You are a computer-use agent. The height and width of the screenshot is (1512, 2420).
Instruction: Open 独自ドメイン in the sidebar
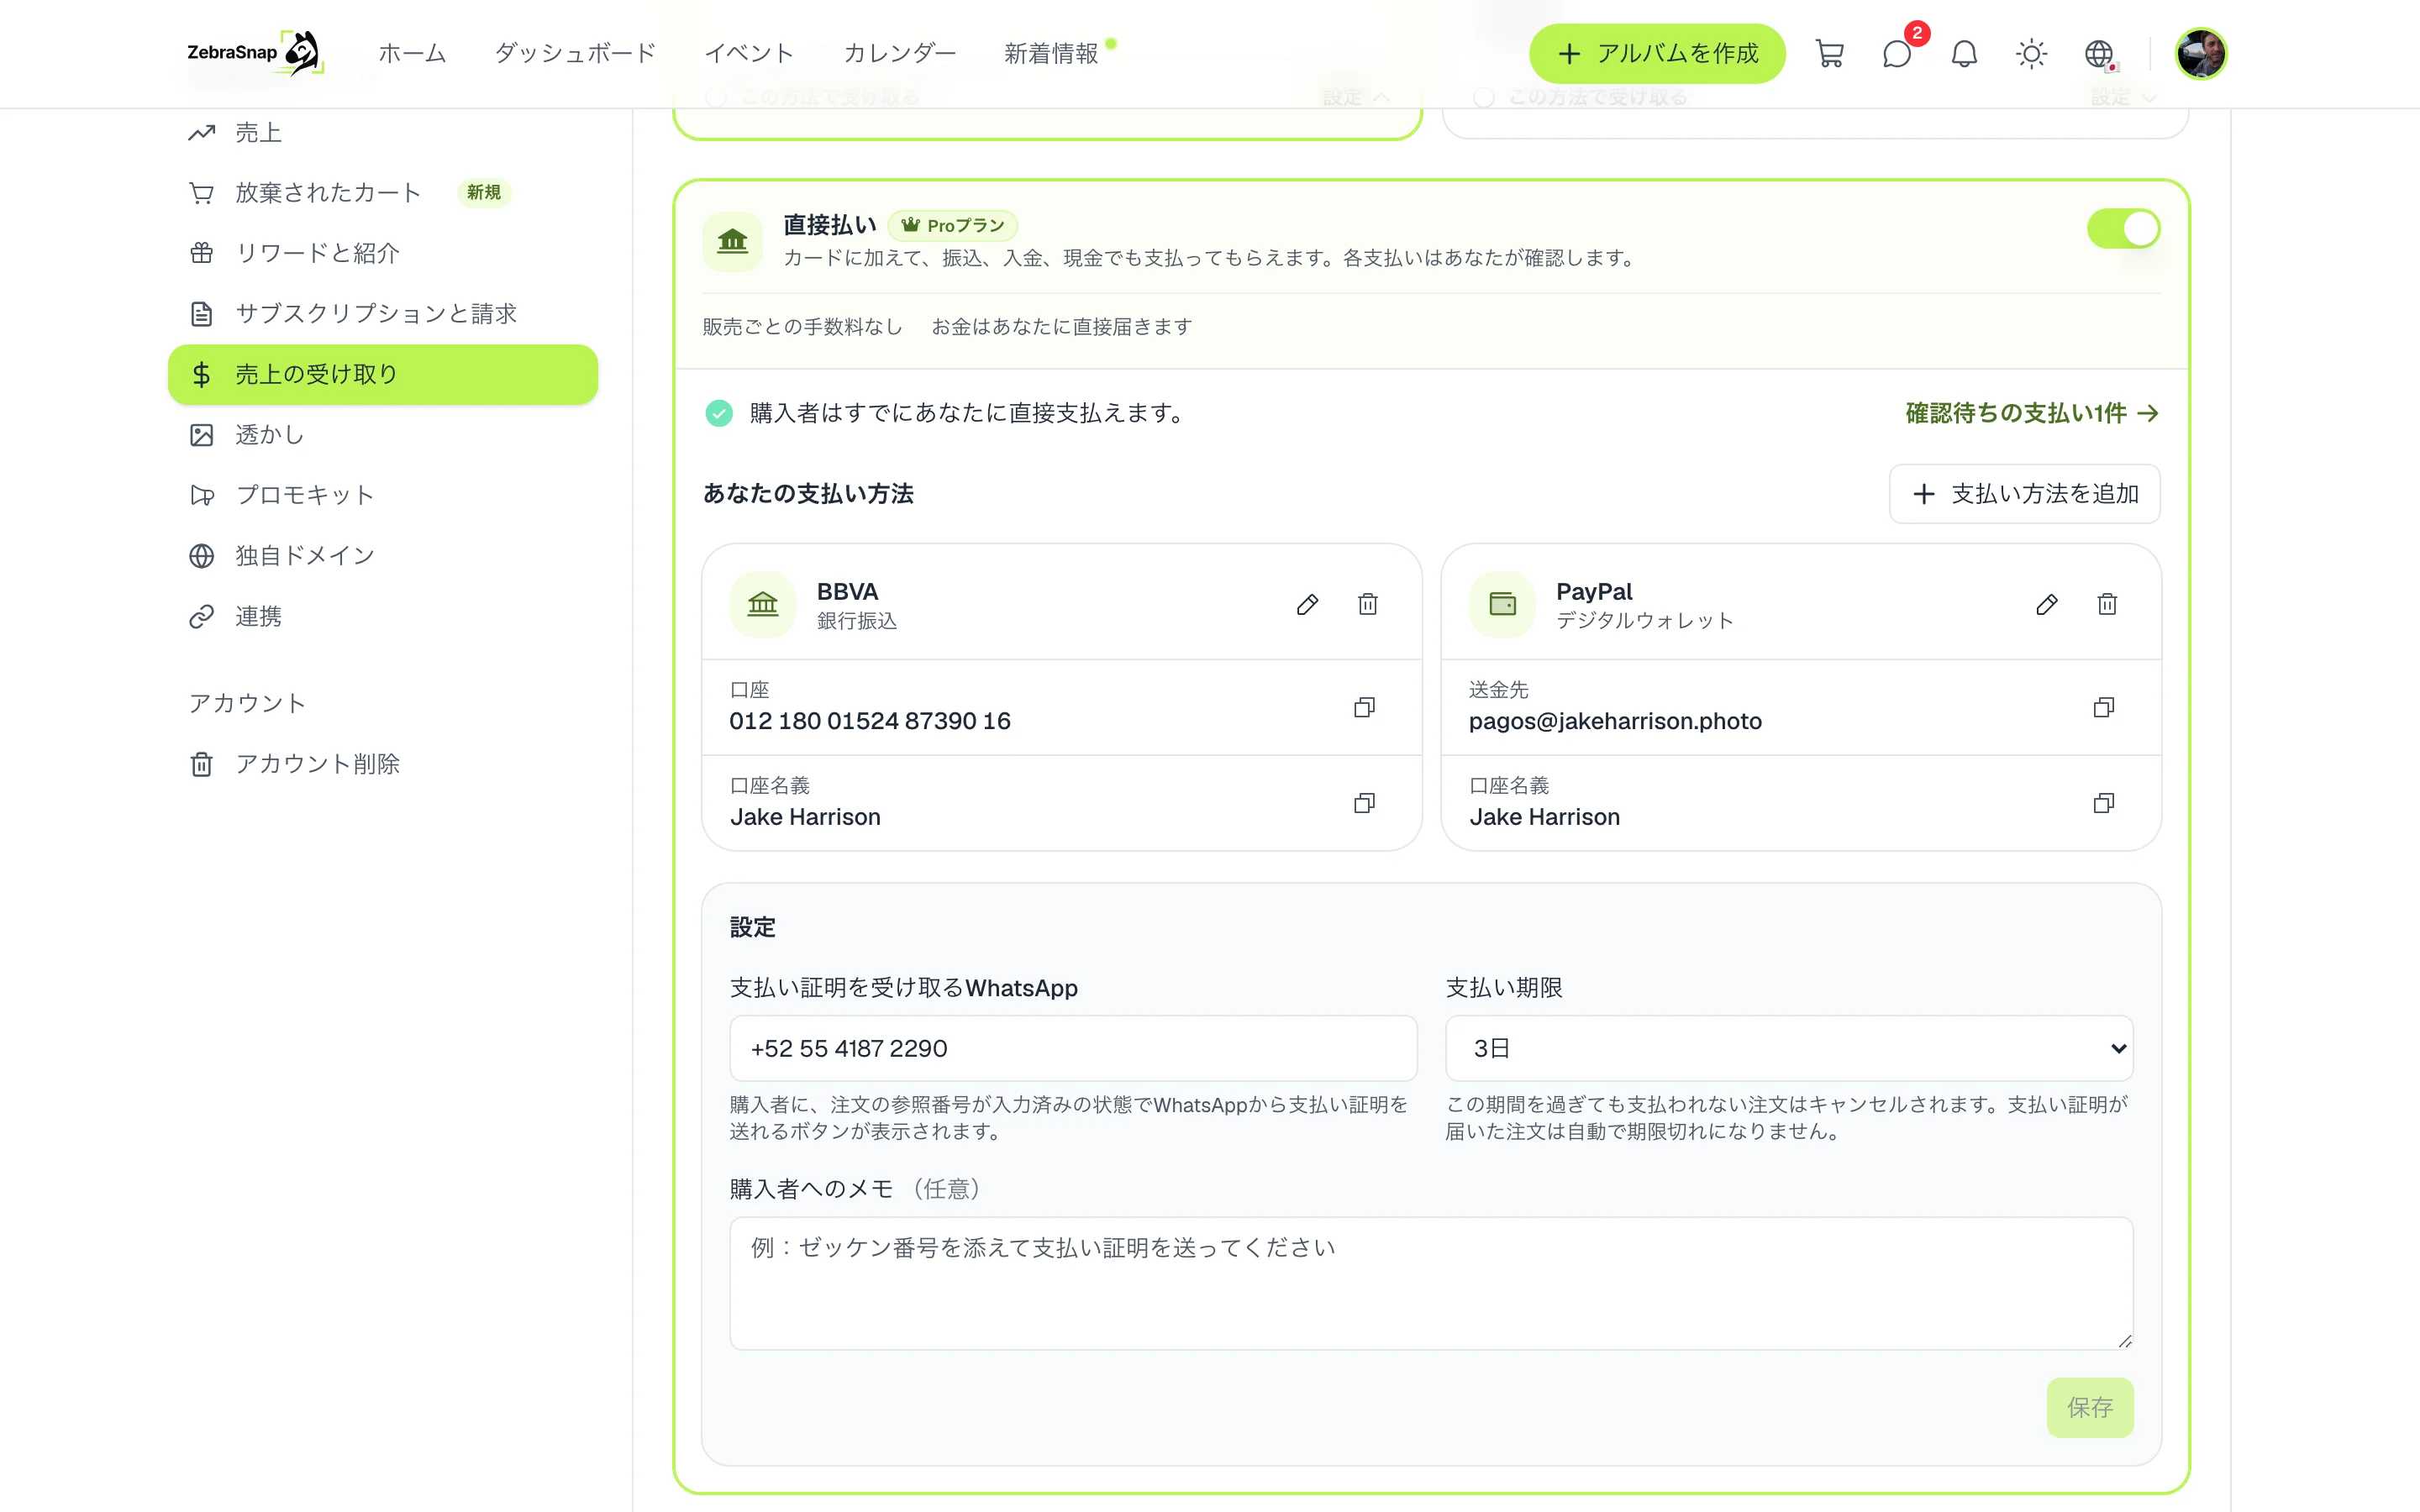[383, 555]
